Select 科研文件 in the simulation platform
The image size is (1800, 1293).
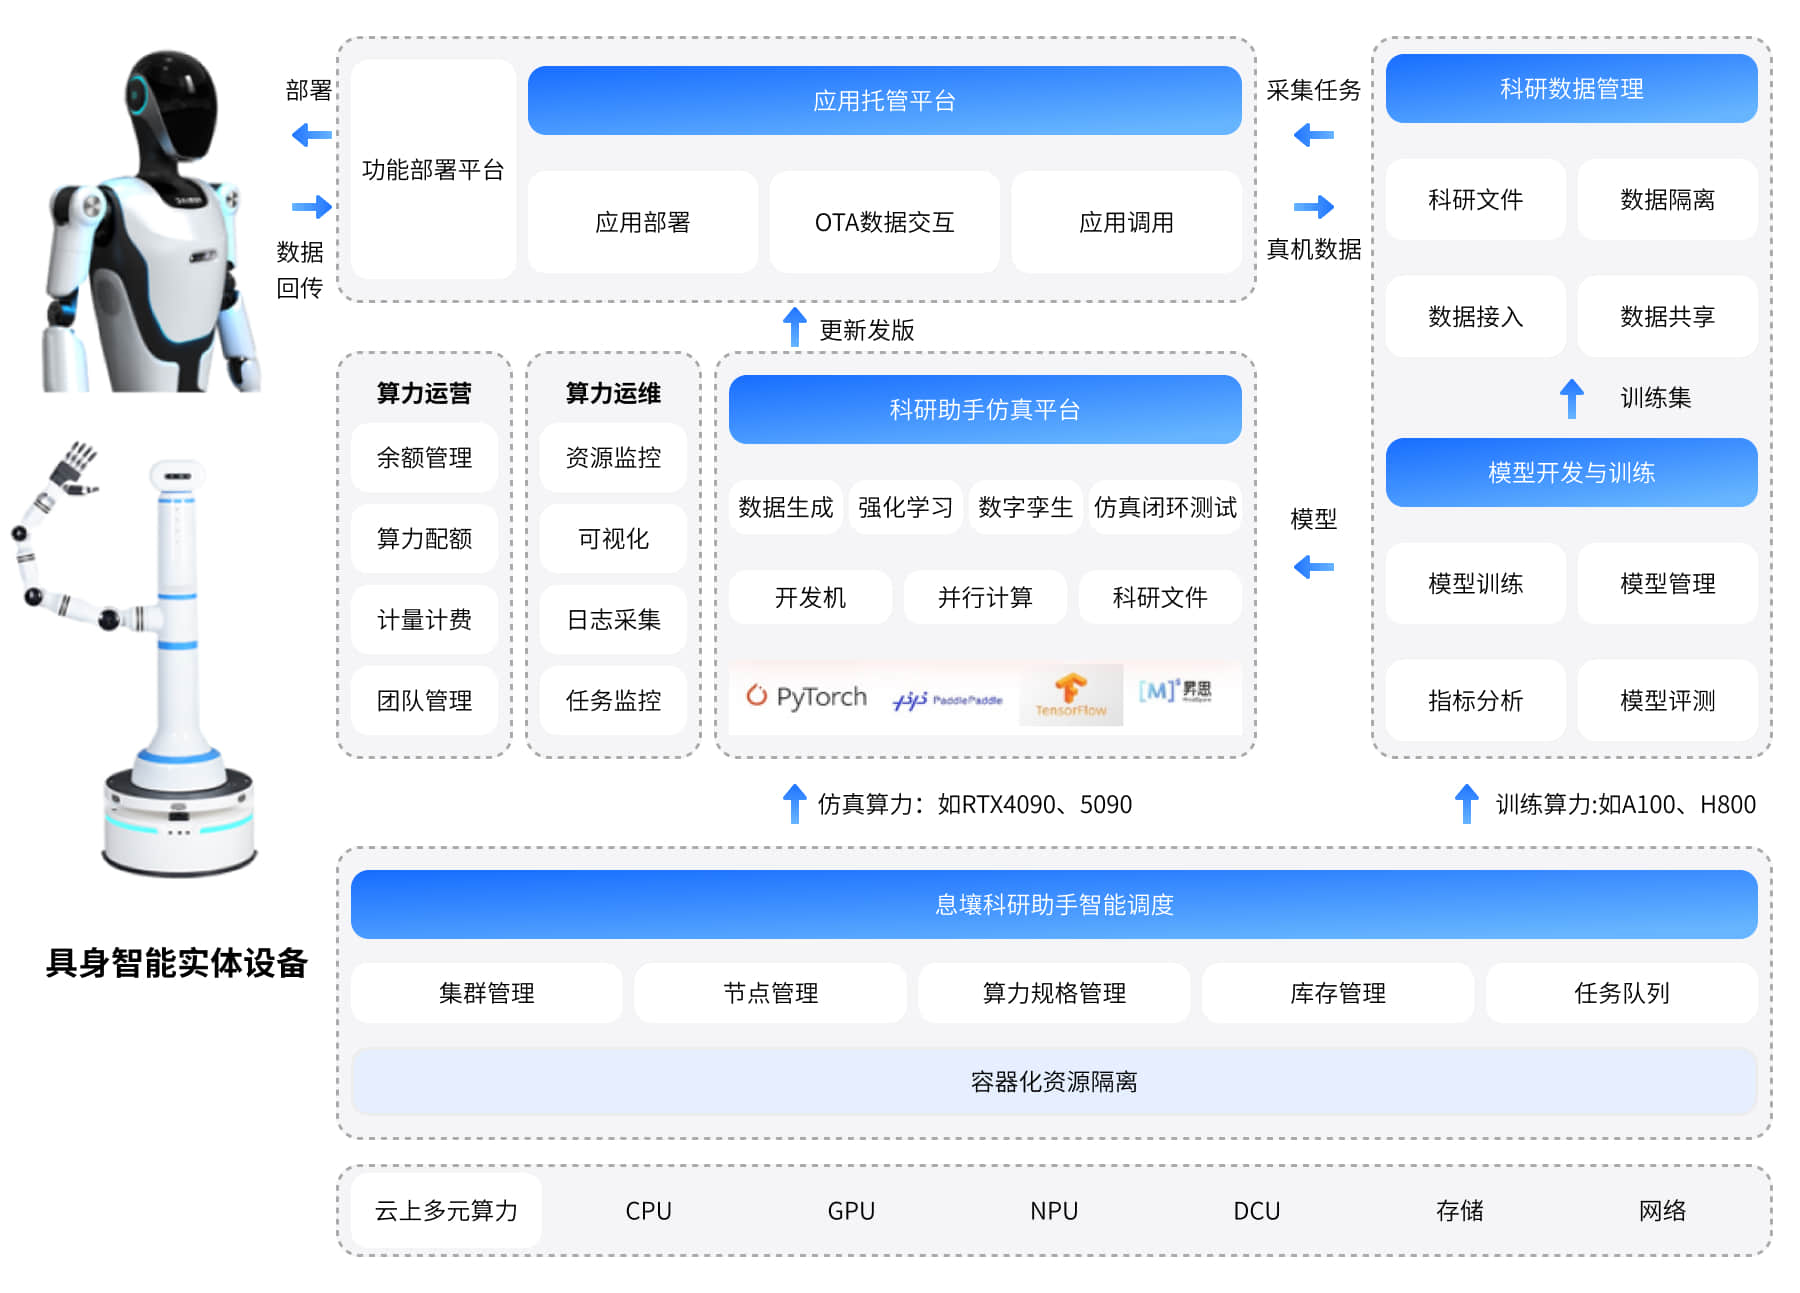click(1160, 597)
